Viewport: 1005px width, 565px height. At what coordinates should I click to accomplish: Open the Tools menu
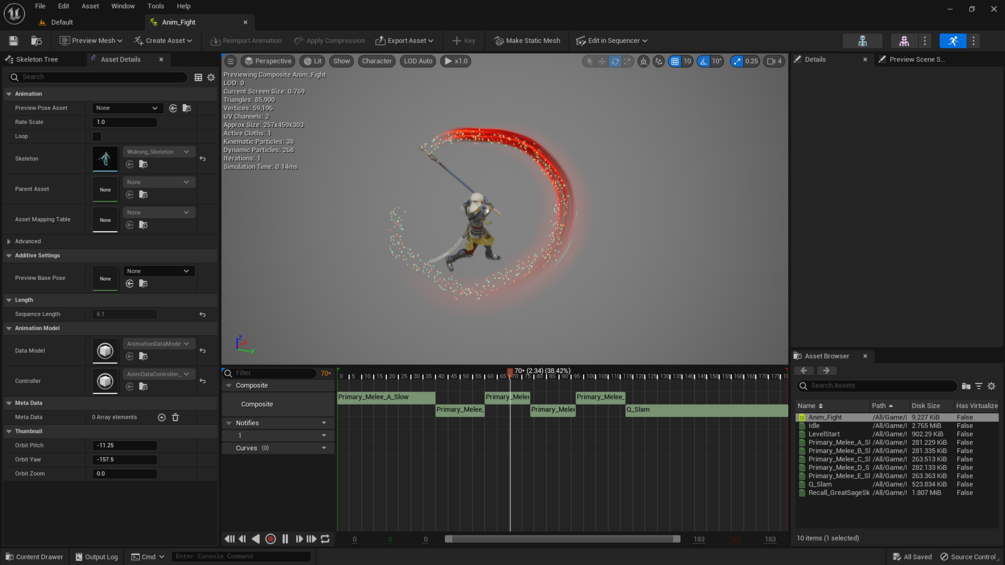tap(156, 6)
